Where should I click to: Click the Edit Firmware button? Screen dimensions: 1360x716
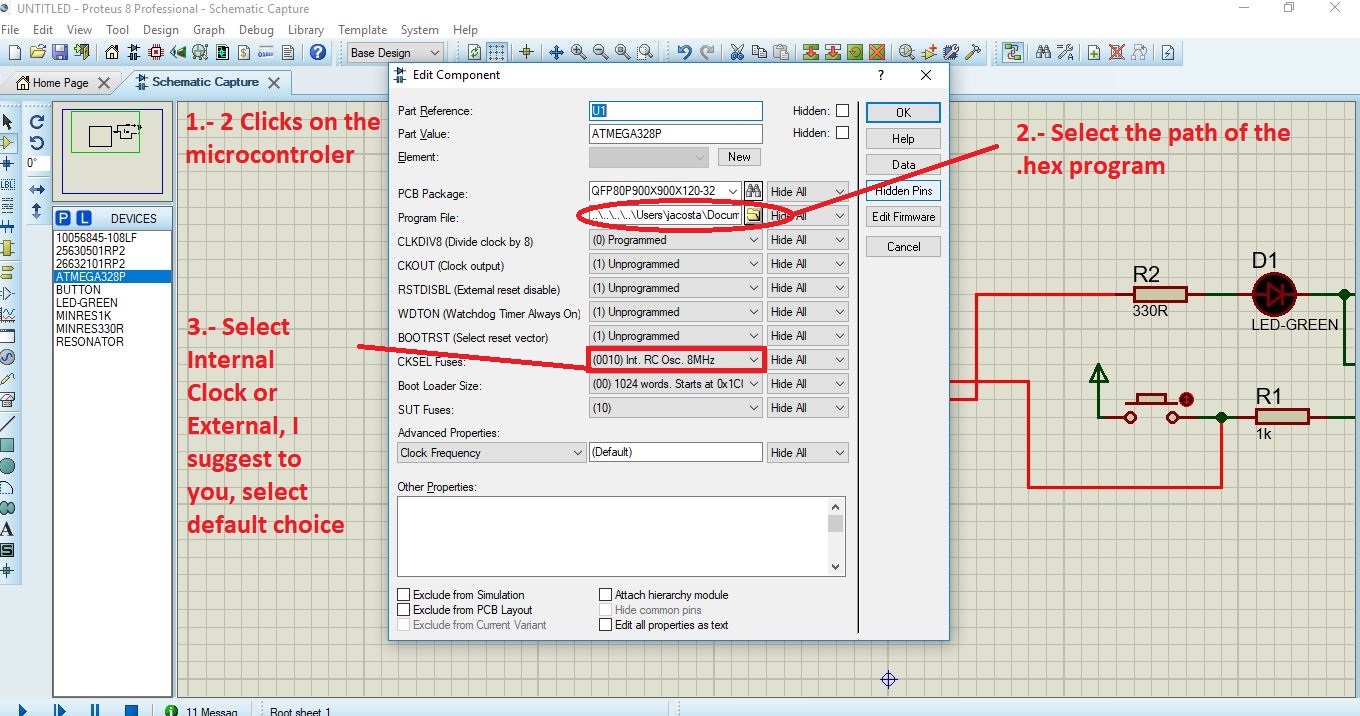(x=903, y=217)
